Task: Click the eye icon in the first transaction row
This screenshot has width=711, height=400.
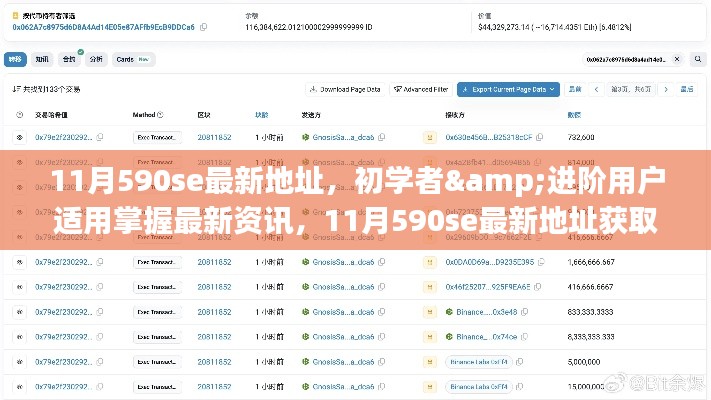Action: [x=19, y=137]
